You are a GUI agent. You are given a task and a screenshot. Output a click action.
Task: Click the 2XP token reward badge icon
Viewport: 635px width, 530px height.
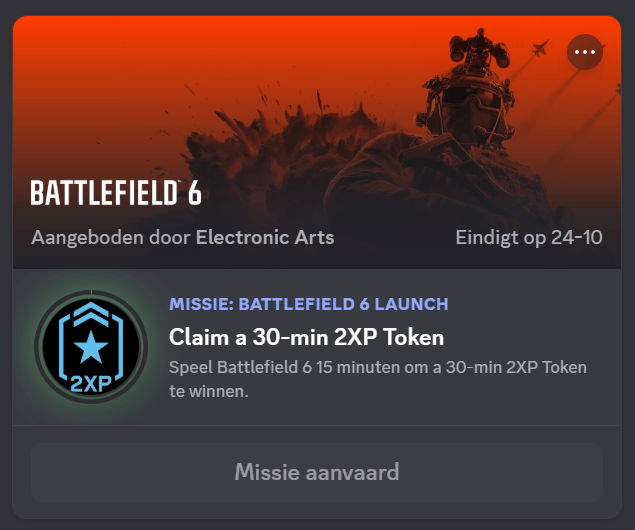(91, 347)
